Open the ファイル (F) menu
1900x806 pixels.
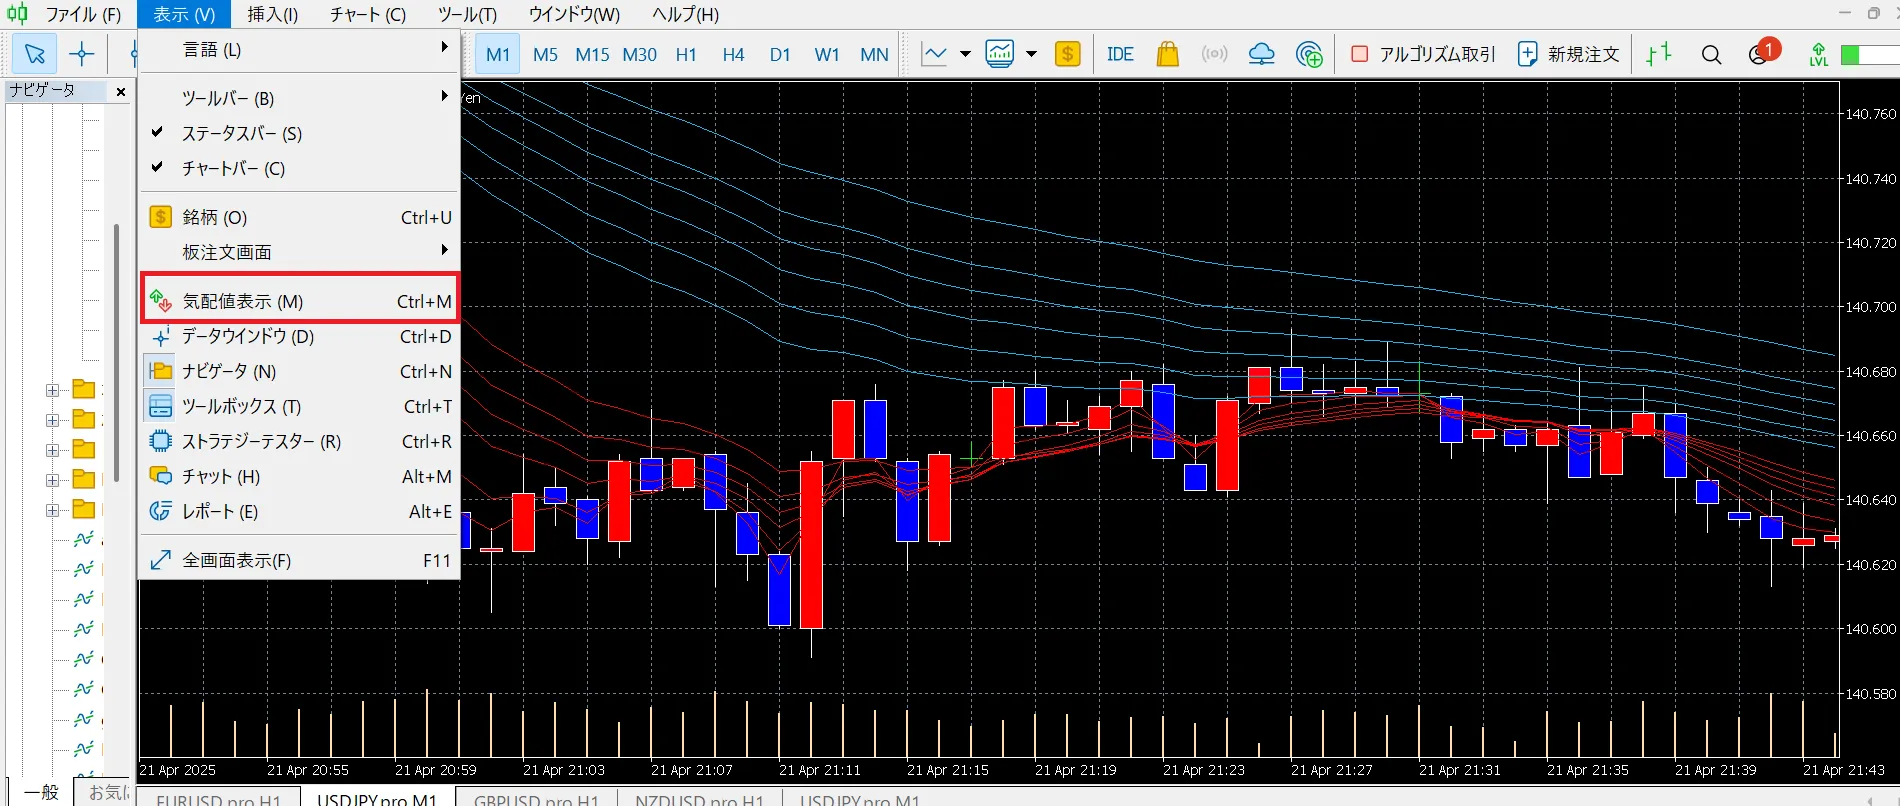[x=83, y=14]
